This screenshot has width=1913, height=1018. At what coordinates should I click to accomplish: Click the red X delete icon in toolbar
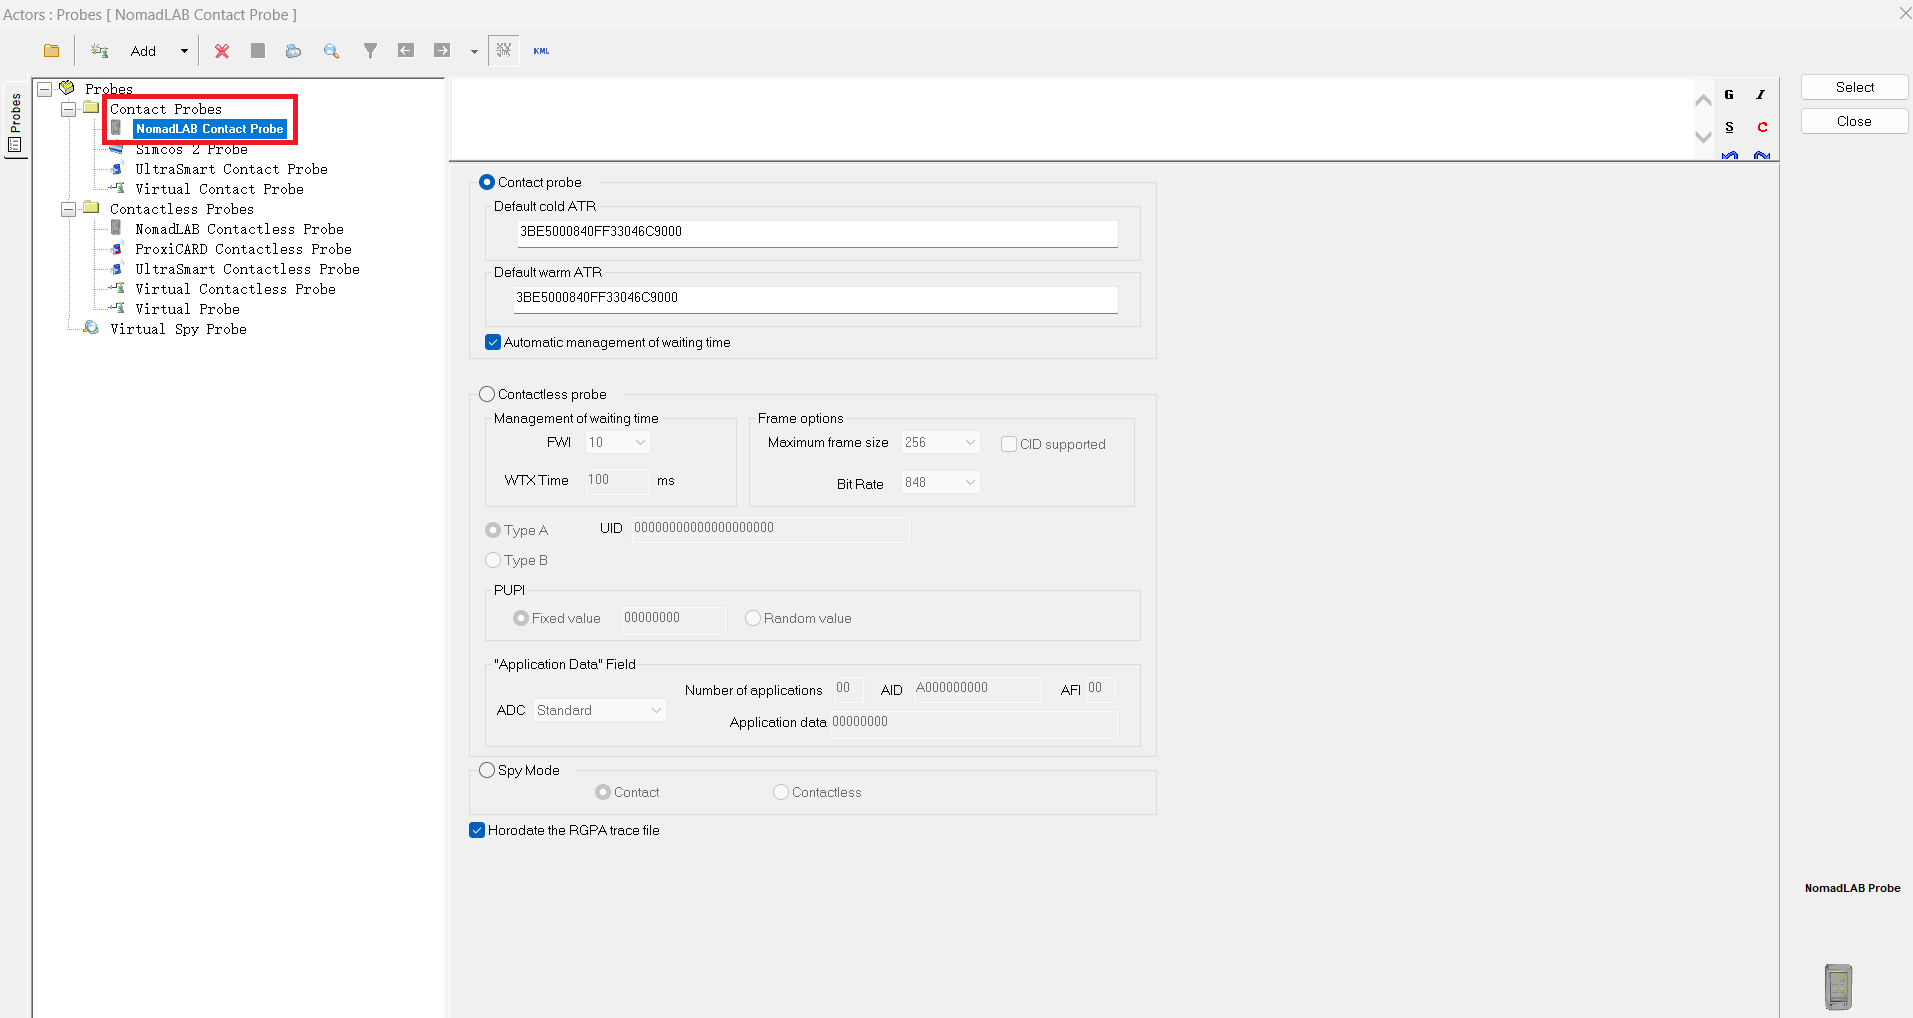[222, 51]
